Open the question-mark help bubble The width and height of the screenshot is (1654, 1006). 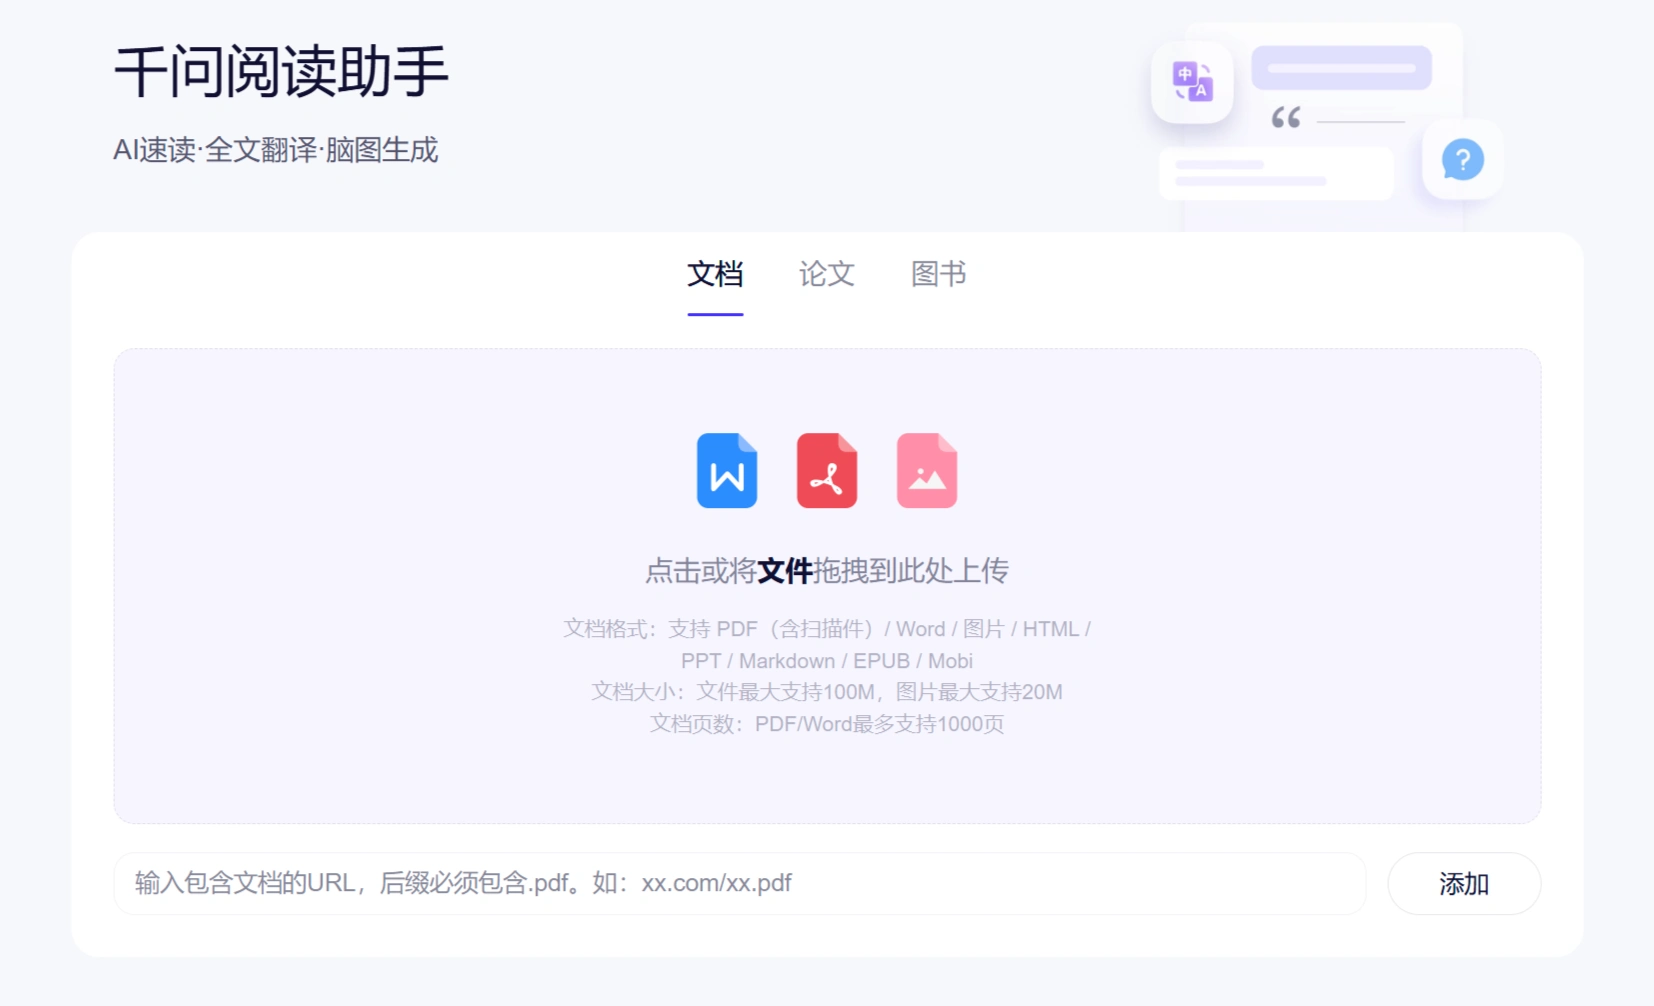pos(1461,158)
